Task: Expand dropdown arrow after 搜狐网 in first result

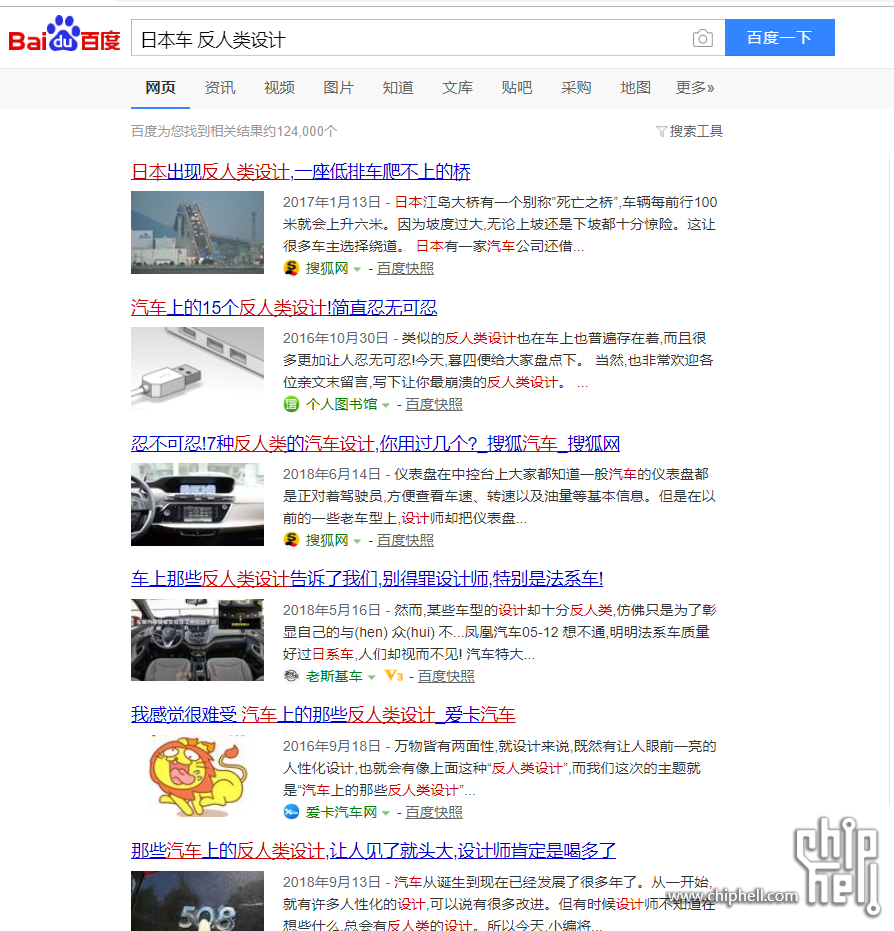Action: [x=357, y=270]
